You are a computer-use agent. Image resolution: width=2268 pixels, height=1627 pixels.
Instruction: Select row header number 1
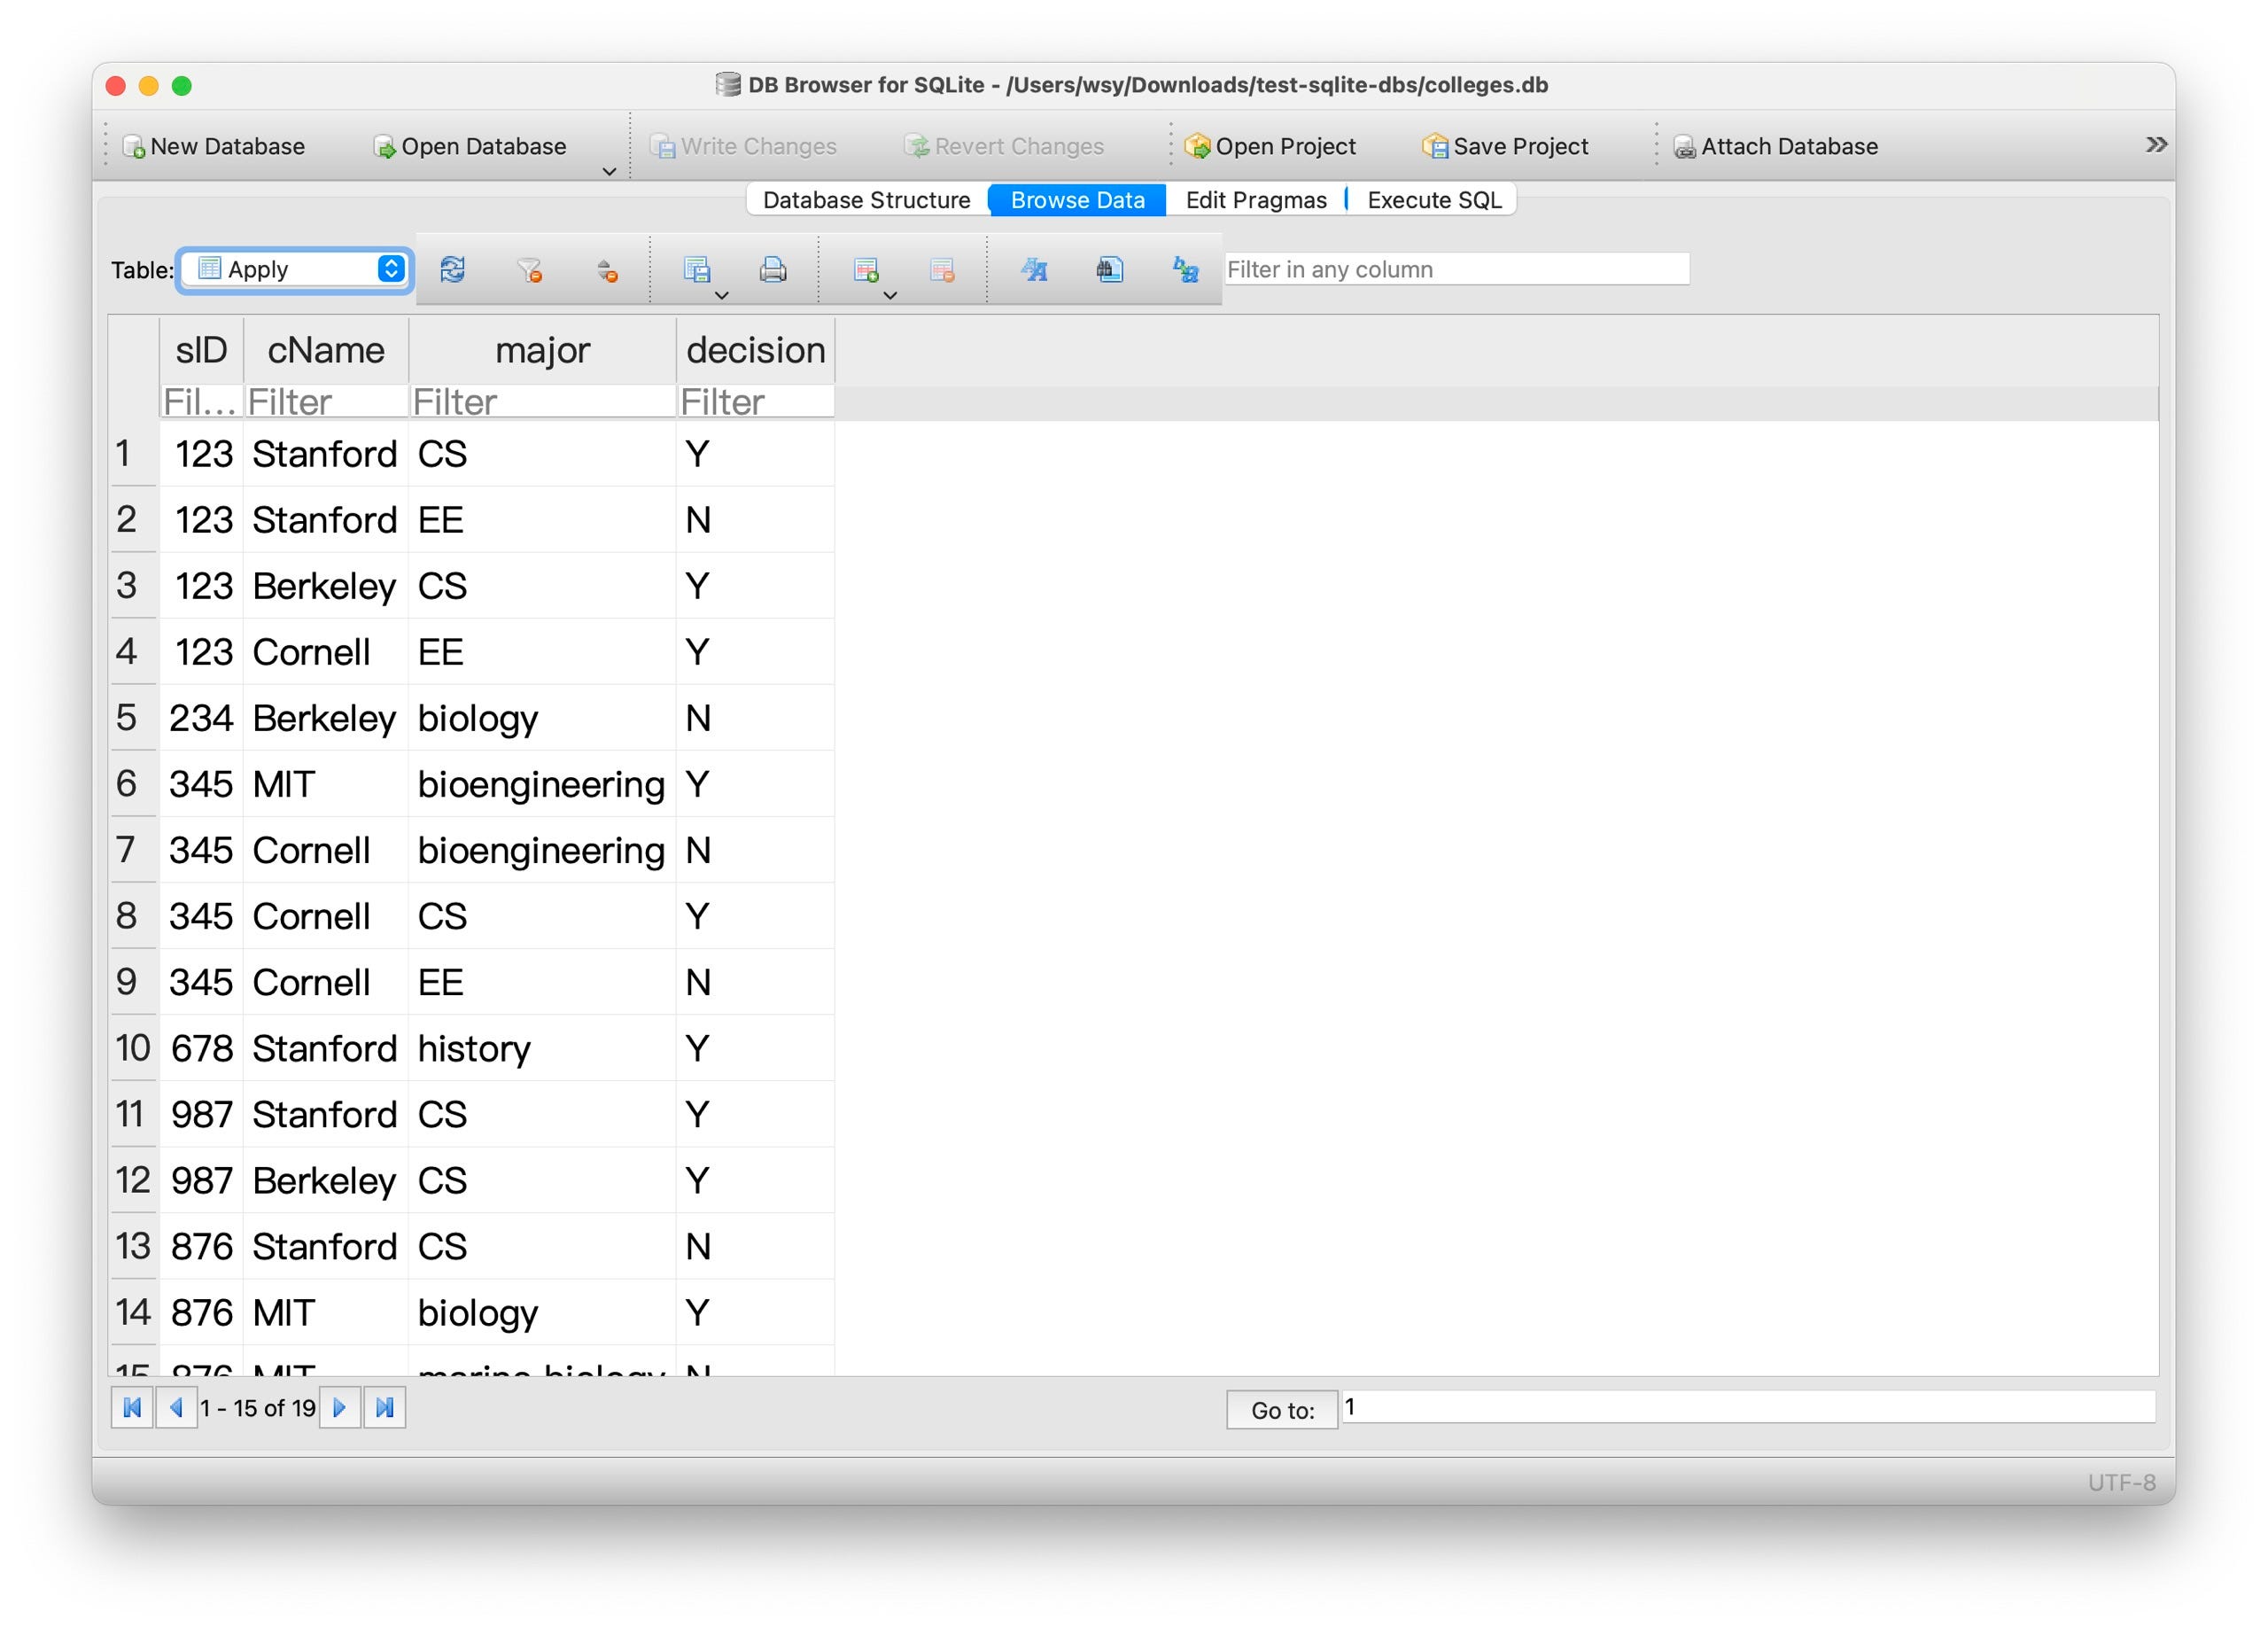coord(133,454)
